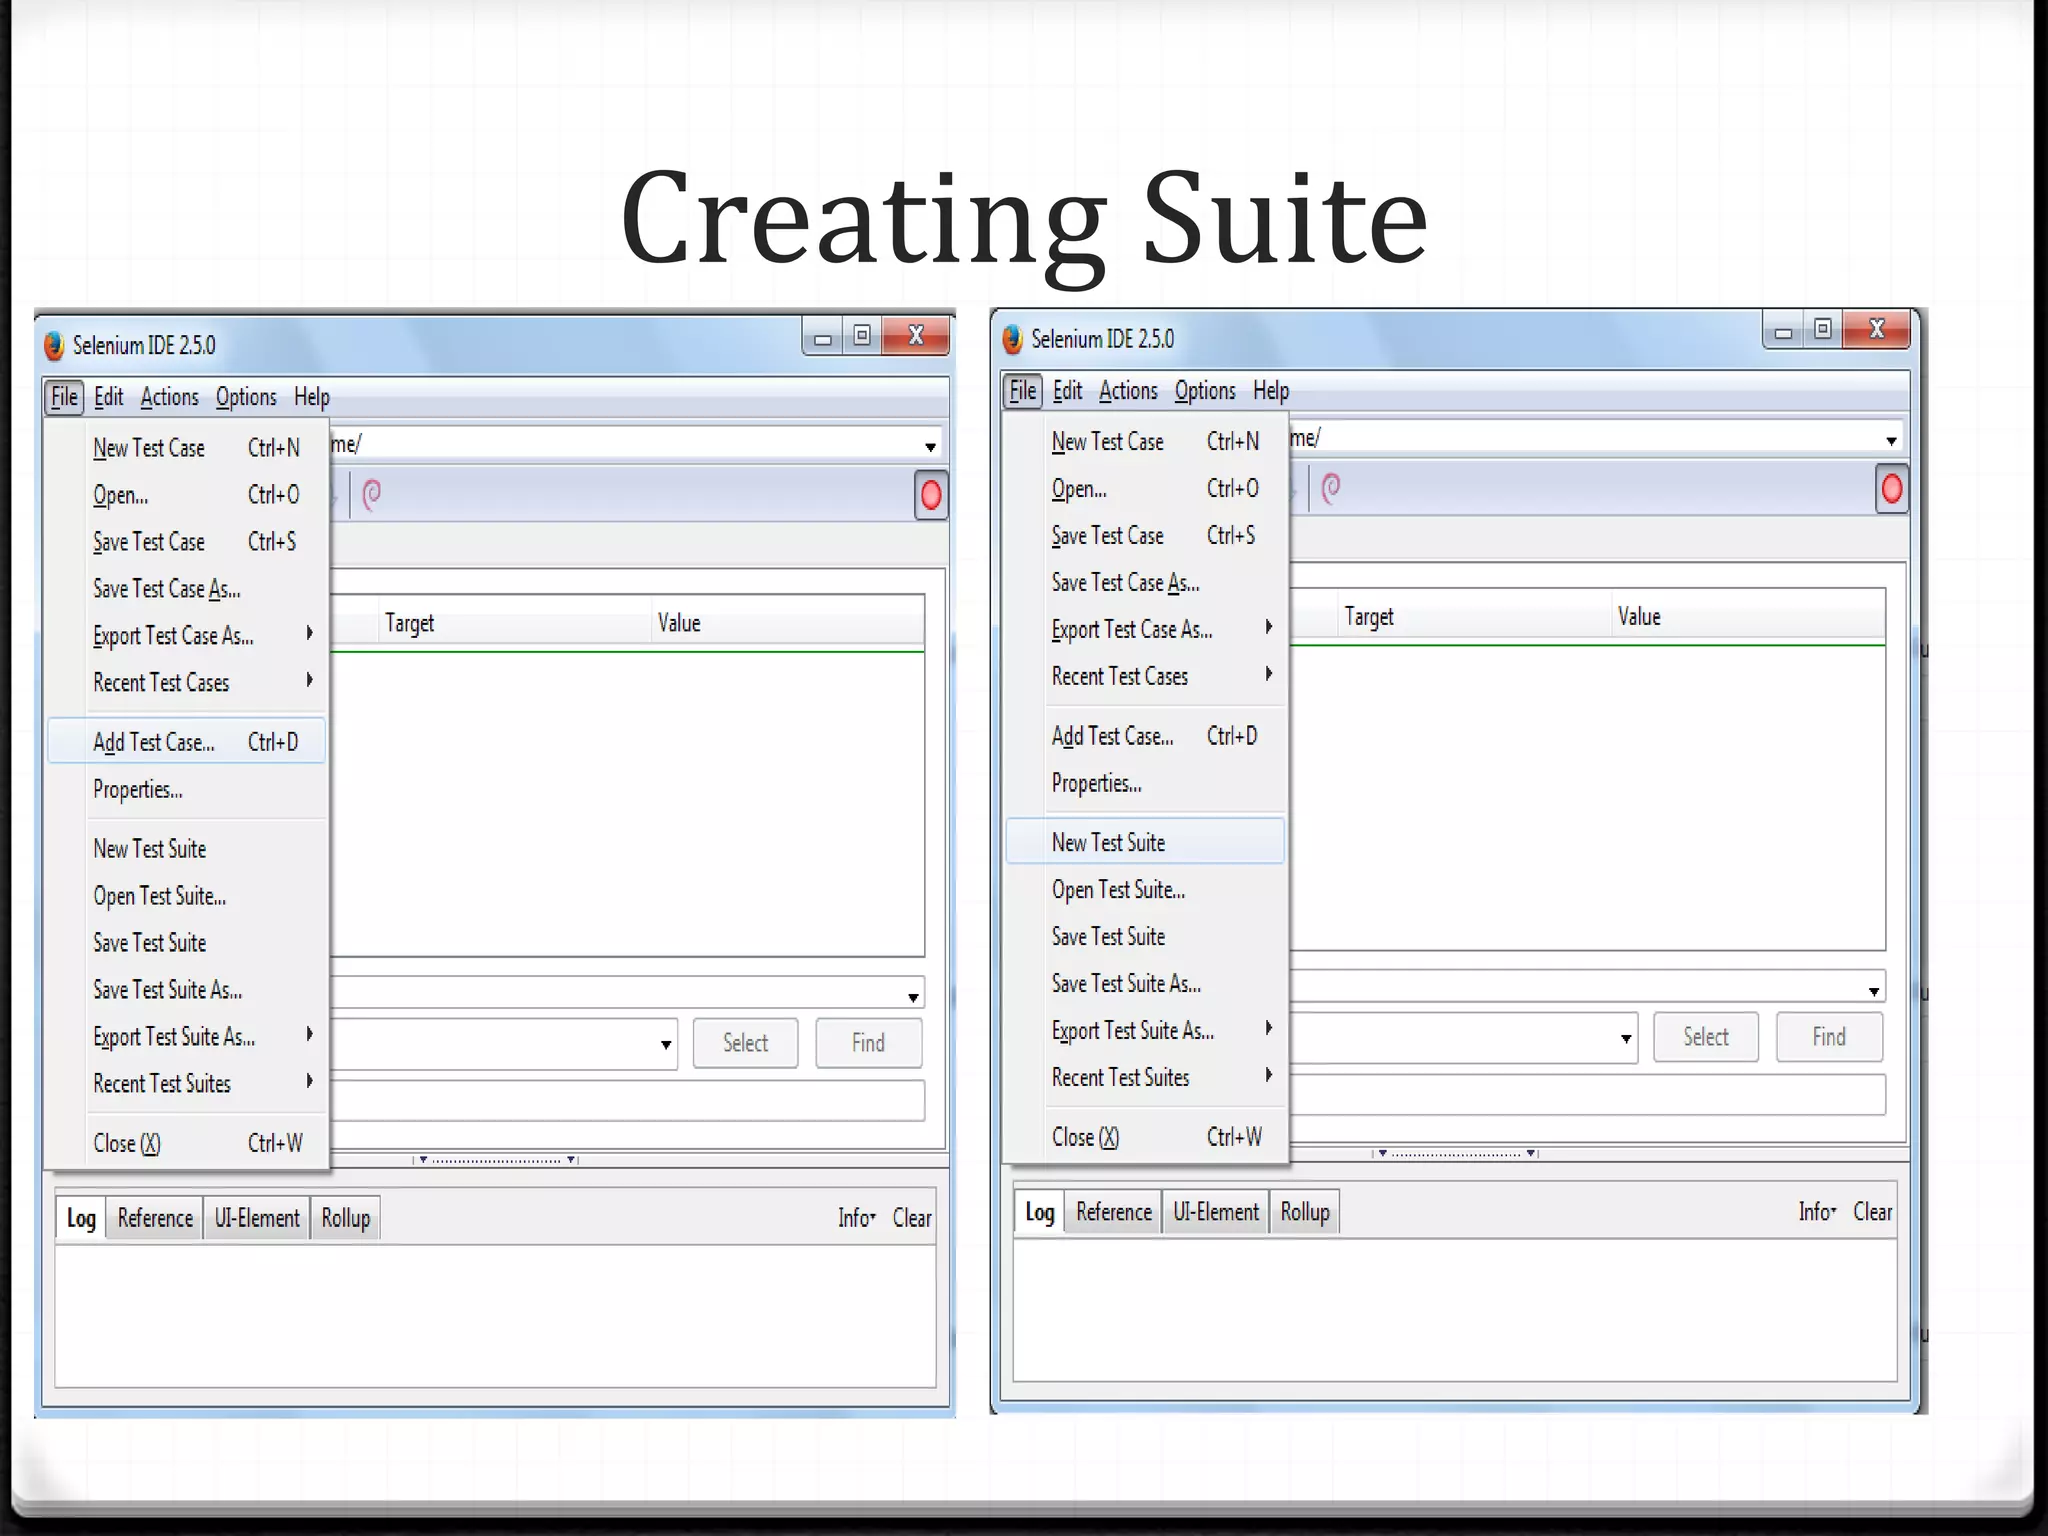Open Base URL dropdown arrow in left window

coord(930,447)
